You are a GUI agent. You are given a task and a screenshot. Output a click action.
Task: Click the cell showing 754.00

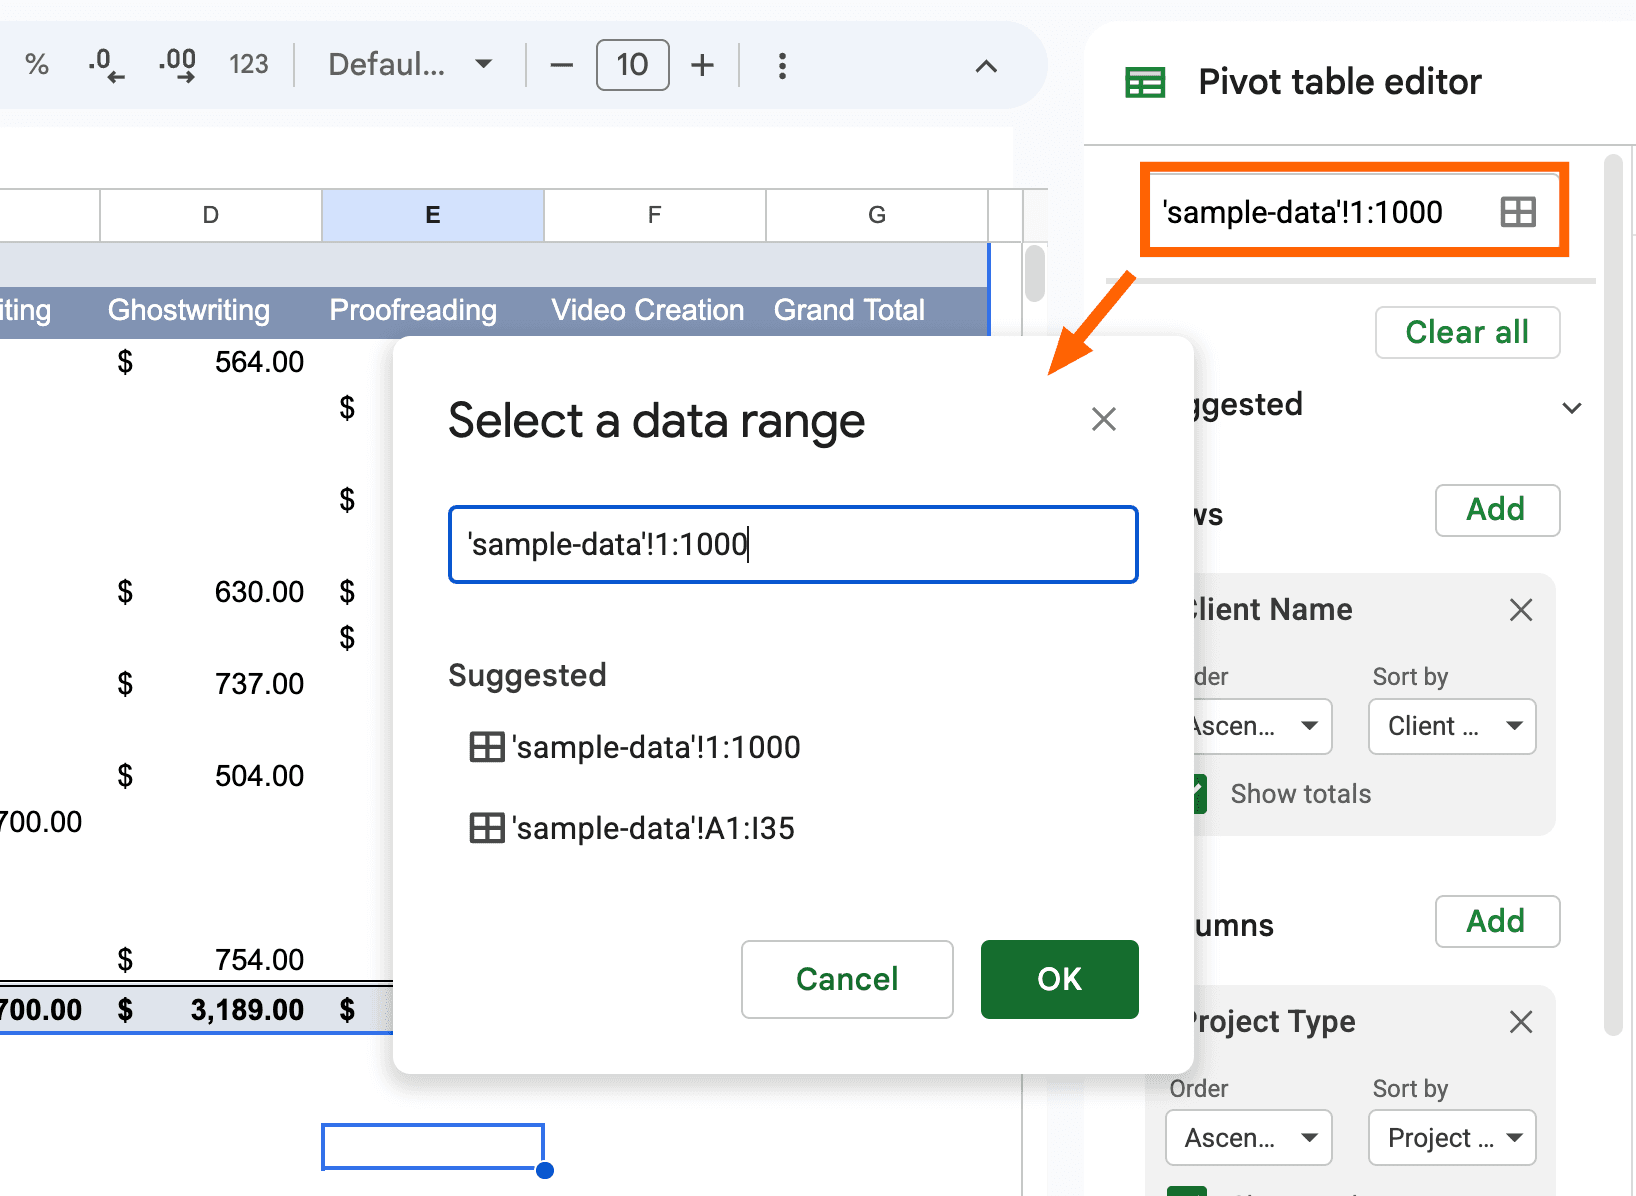point(211,960)
